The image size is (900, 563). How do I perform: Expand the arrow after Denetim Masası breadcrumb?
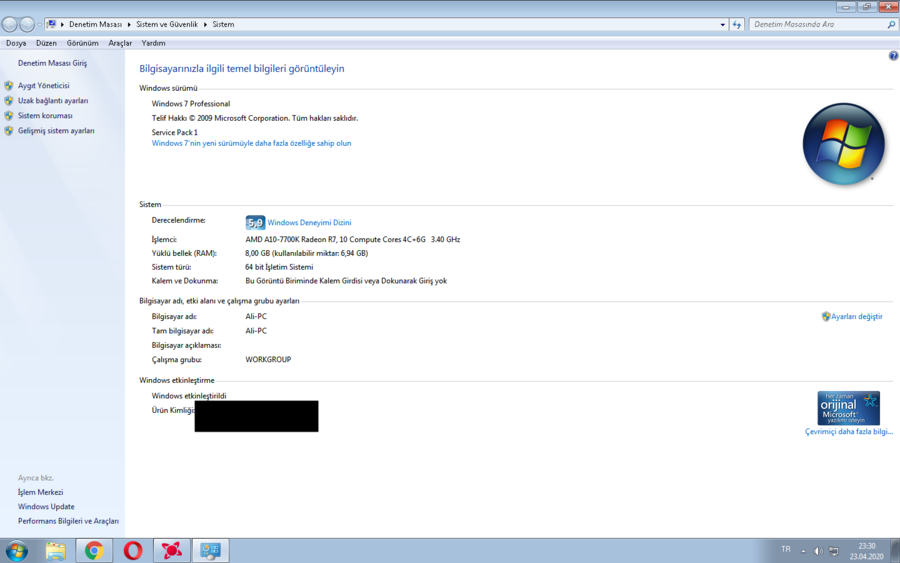pyautogui.click(x=129, y=25)
